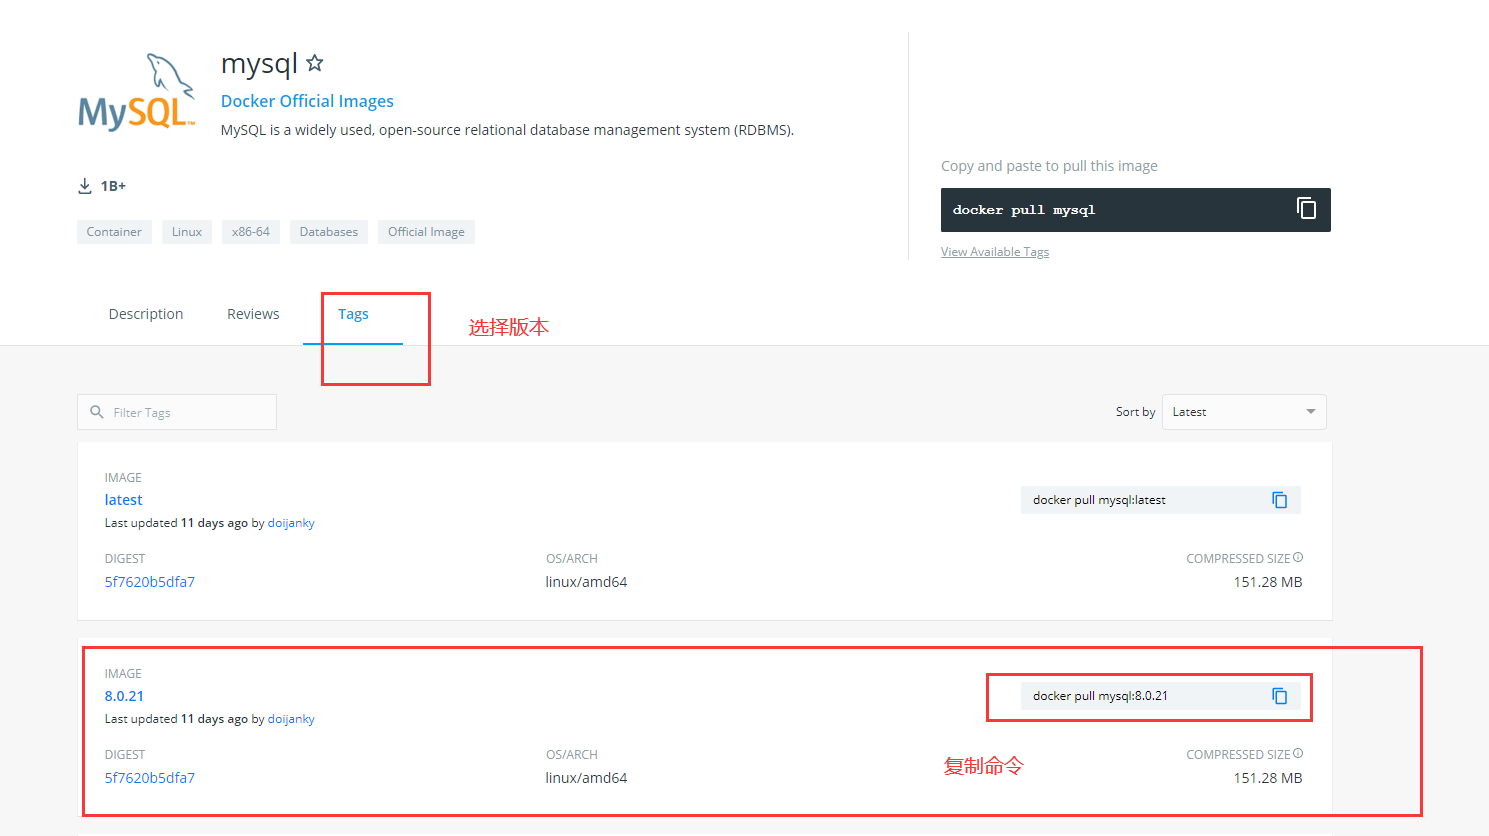Copy the docker pull mysql:latest command
The image size is (1489, 836).
(x=1279, y=500)
